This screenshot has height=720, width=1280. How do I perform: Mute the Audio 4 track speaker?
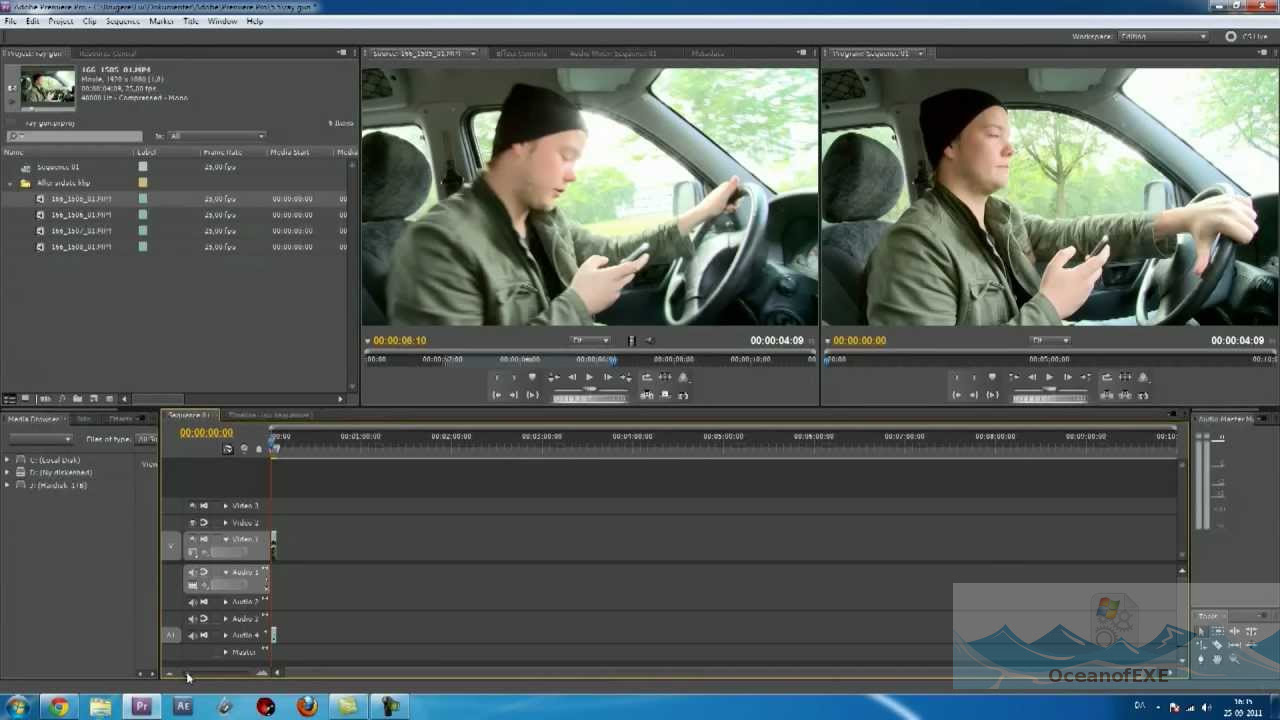192,635
